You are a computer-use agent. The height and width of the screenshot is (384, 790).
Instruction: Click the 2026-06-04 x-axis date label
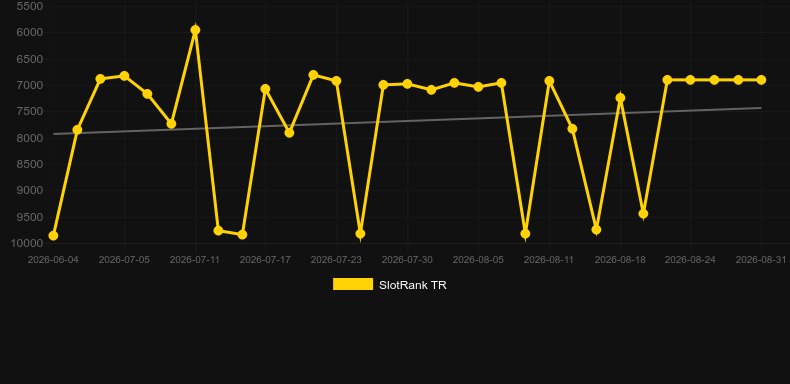click(x=53, y=260)
